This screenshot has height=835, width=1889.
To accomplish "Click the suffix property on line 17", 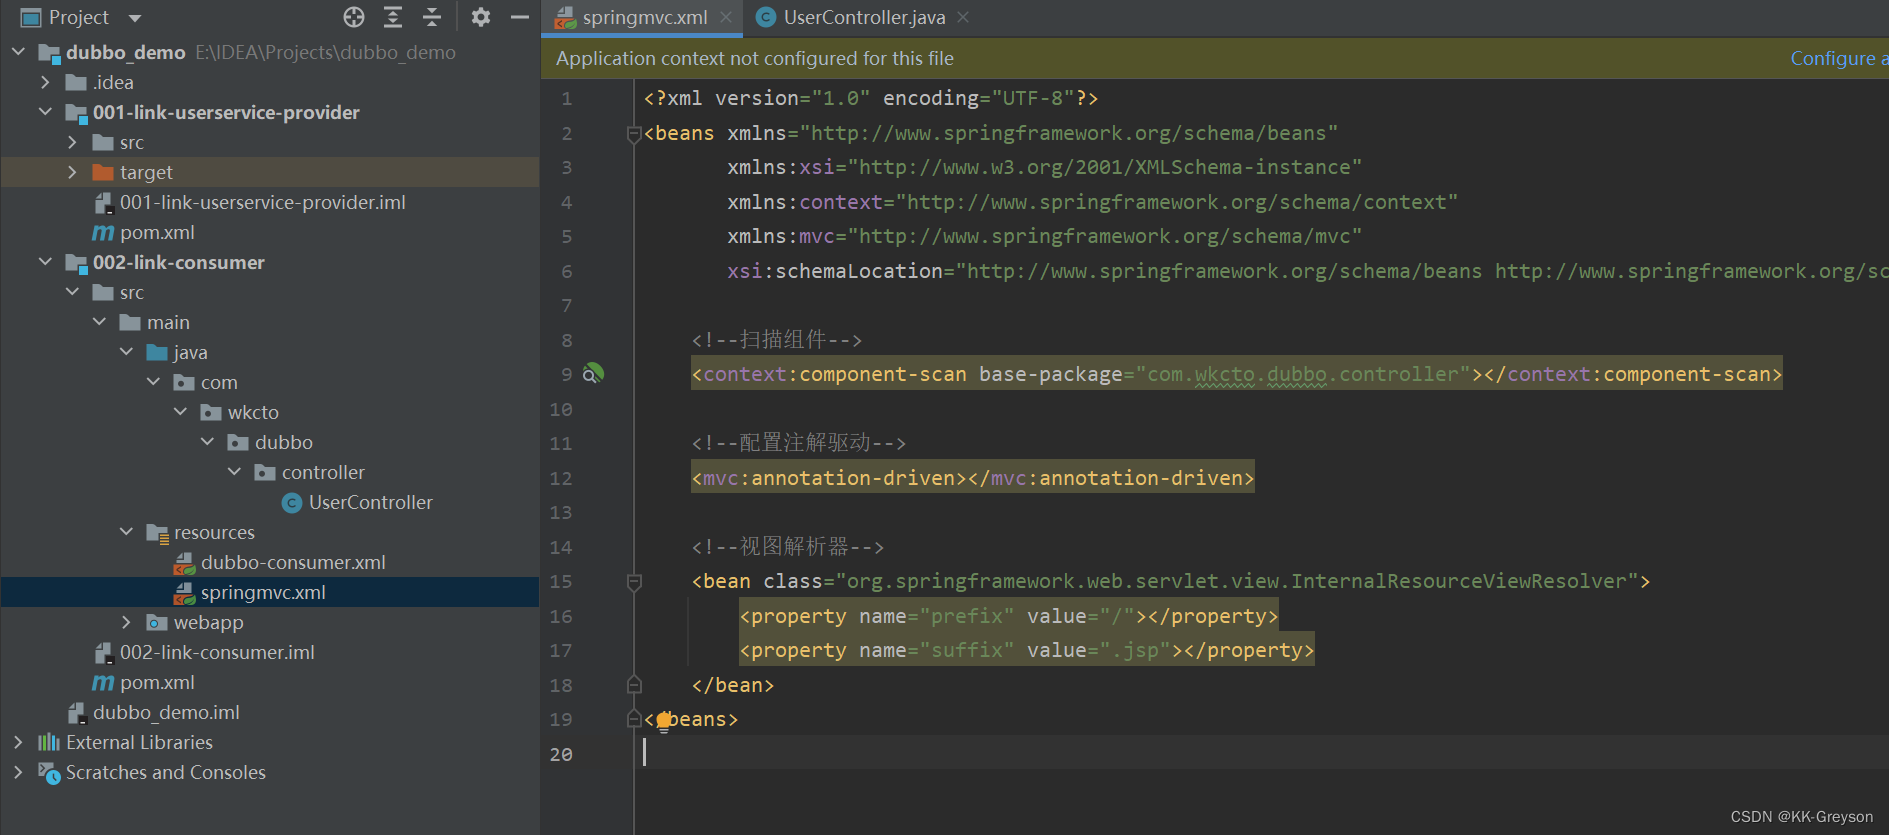I will 1026,650.
